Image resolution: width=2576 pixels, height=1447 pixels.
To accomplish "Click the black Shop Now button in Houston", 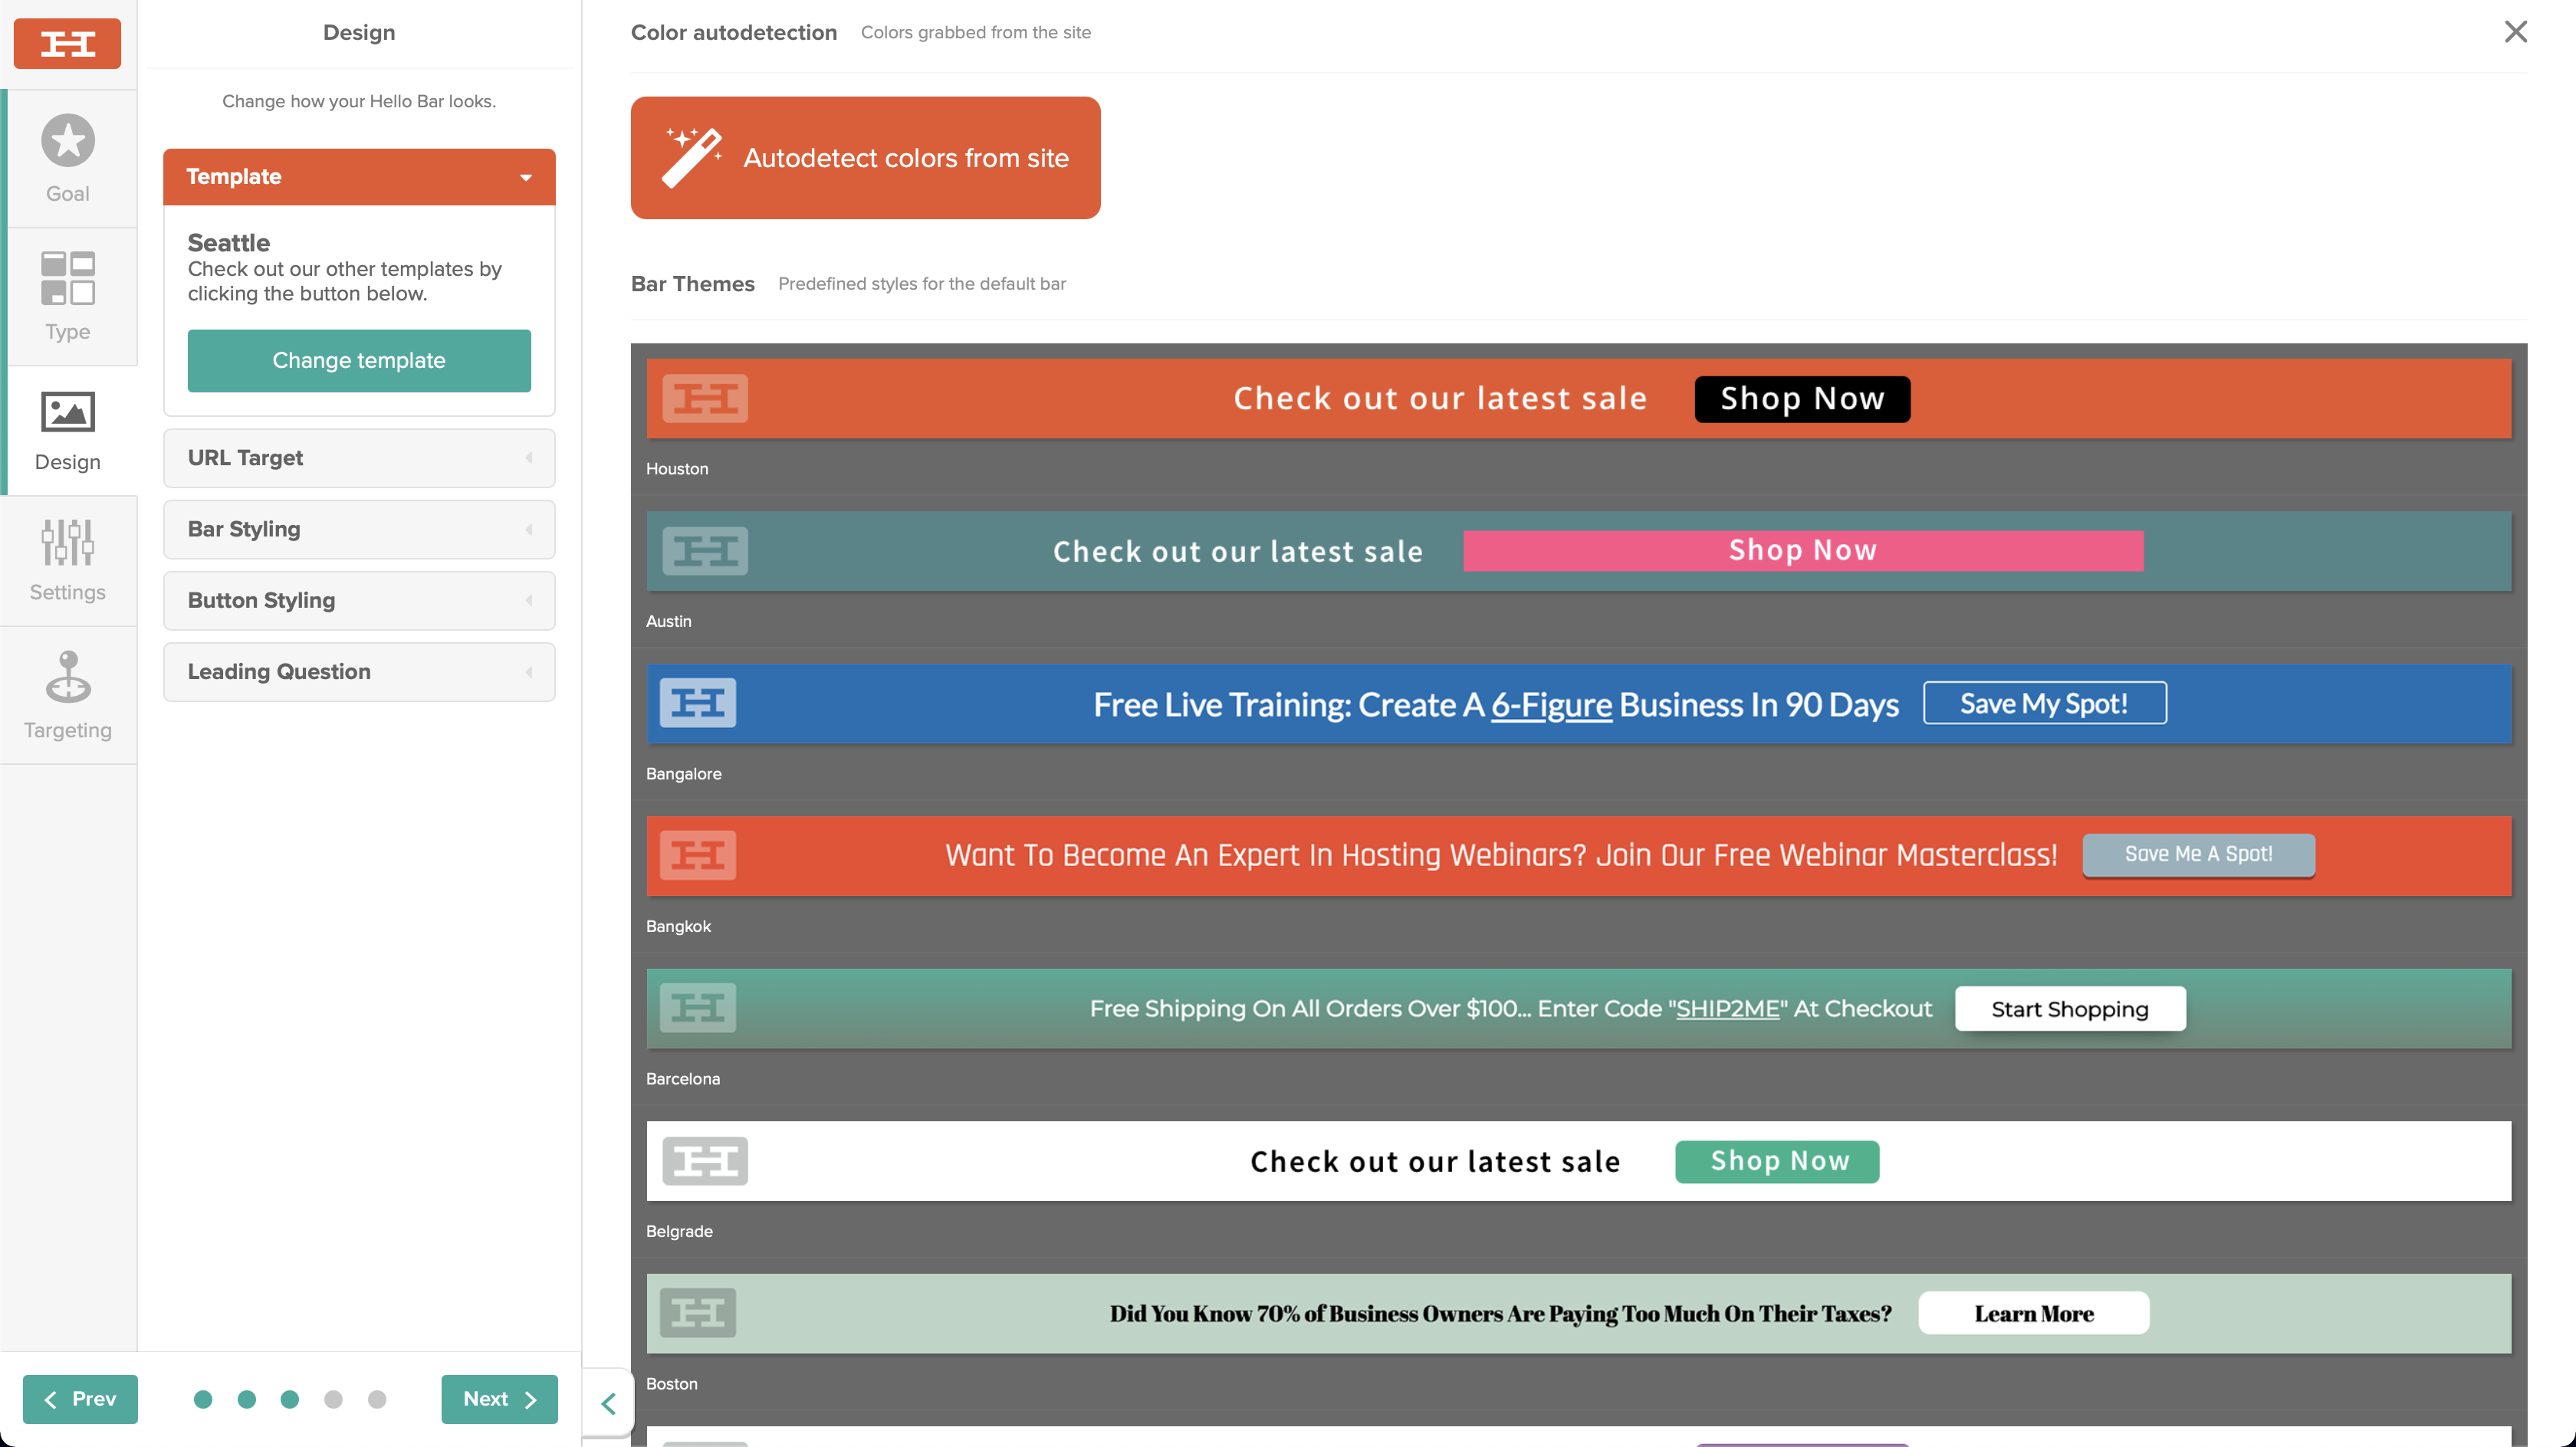I will tap(1802, 399).
